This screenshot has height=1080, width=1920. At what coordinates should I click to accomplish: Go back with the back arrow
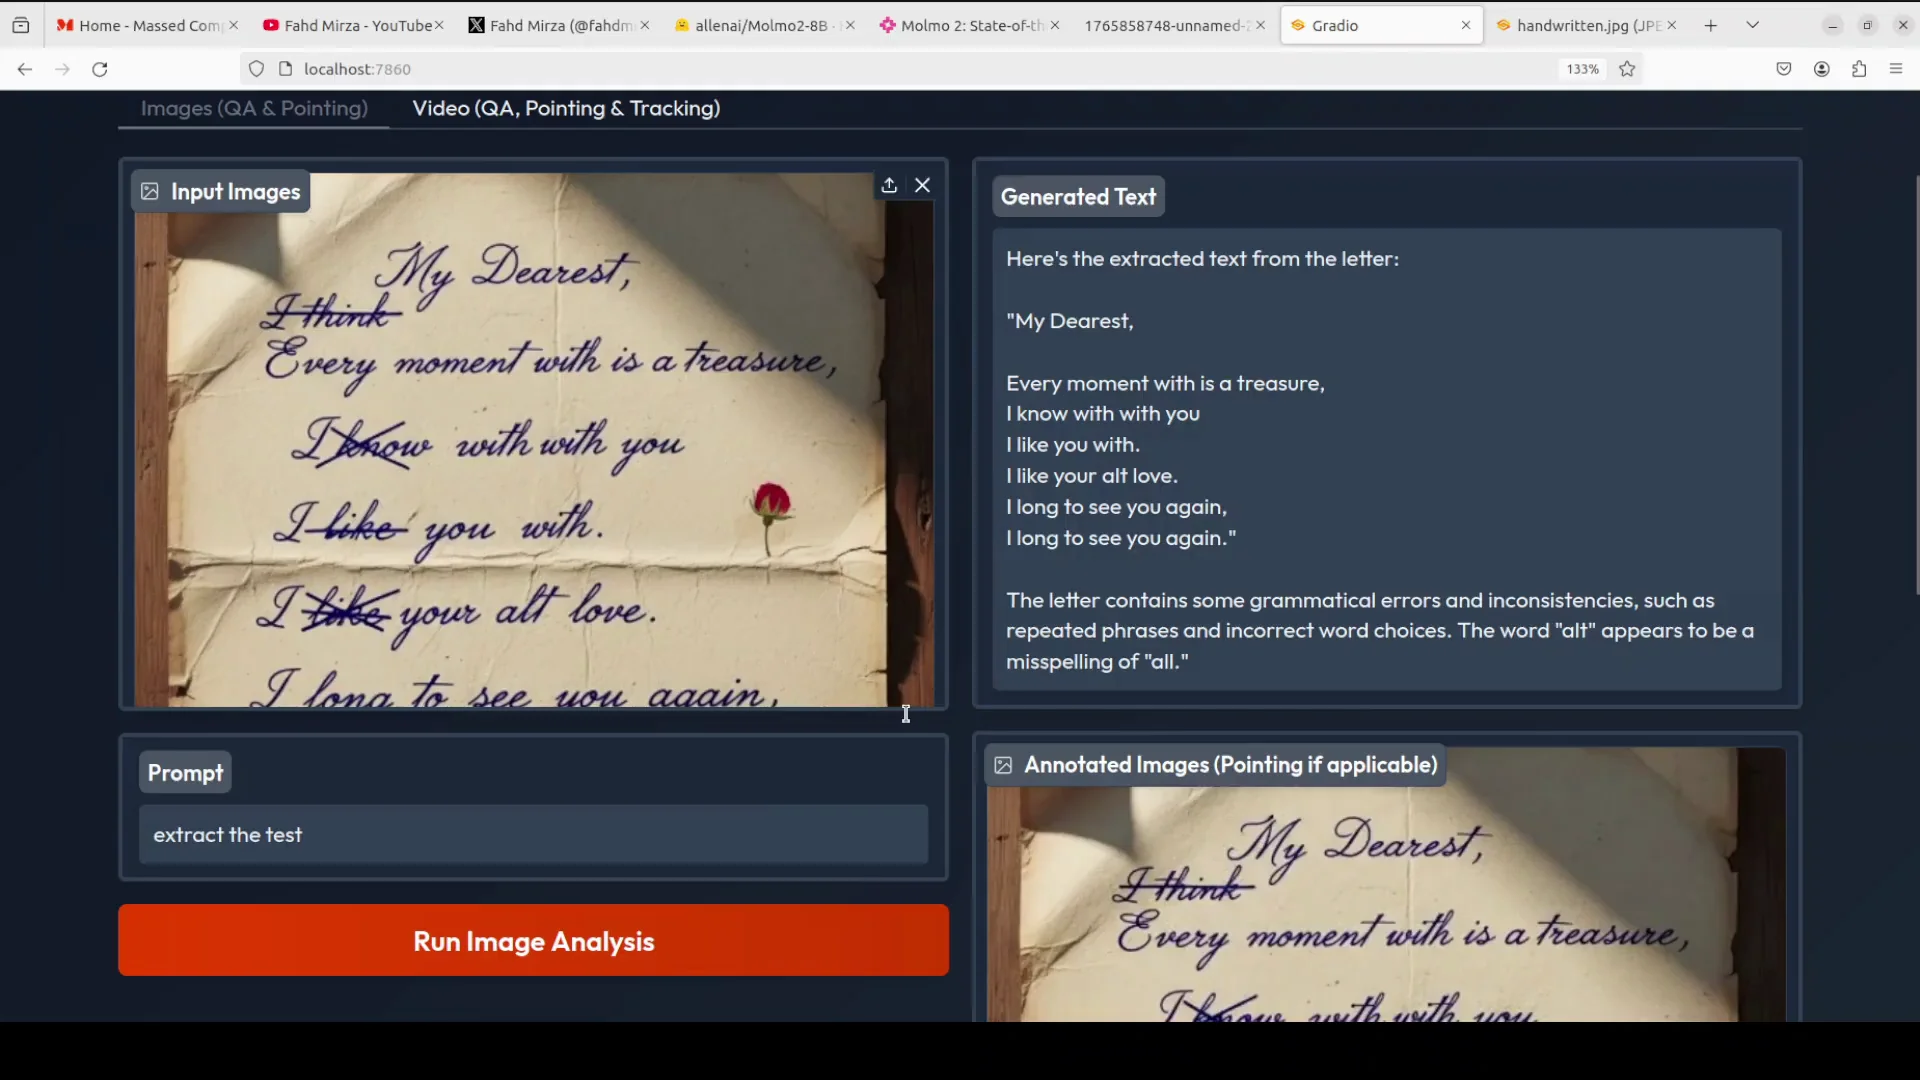25,69
